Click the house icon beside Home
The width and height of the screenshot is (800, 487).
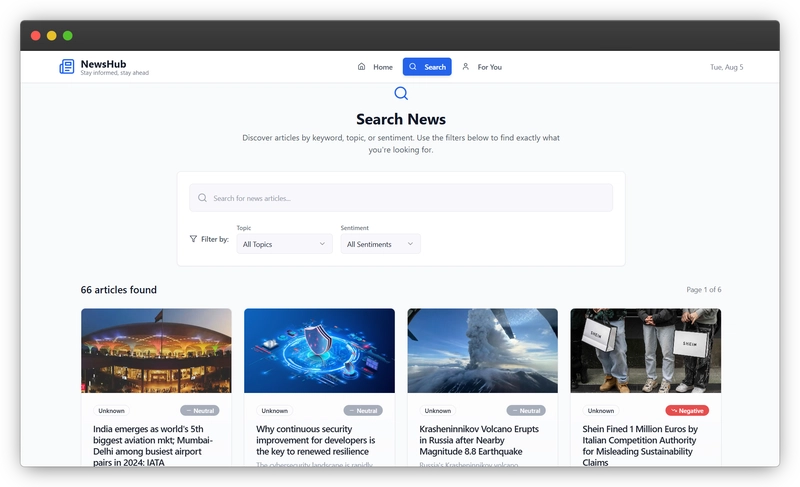(x=361, y=67)
